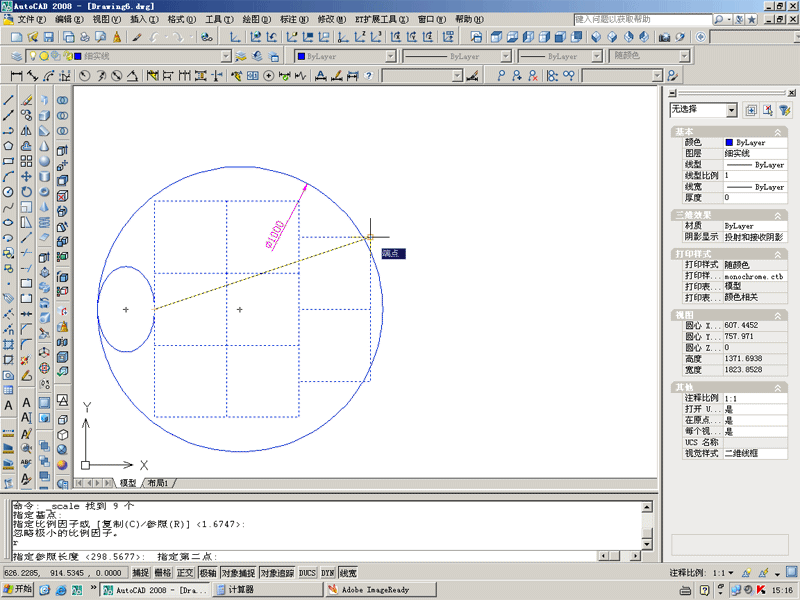The width and height of the screenshot is (800, 600).
Task: Collapse the 三维效果 section in Properties
Action: [778, 215]
